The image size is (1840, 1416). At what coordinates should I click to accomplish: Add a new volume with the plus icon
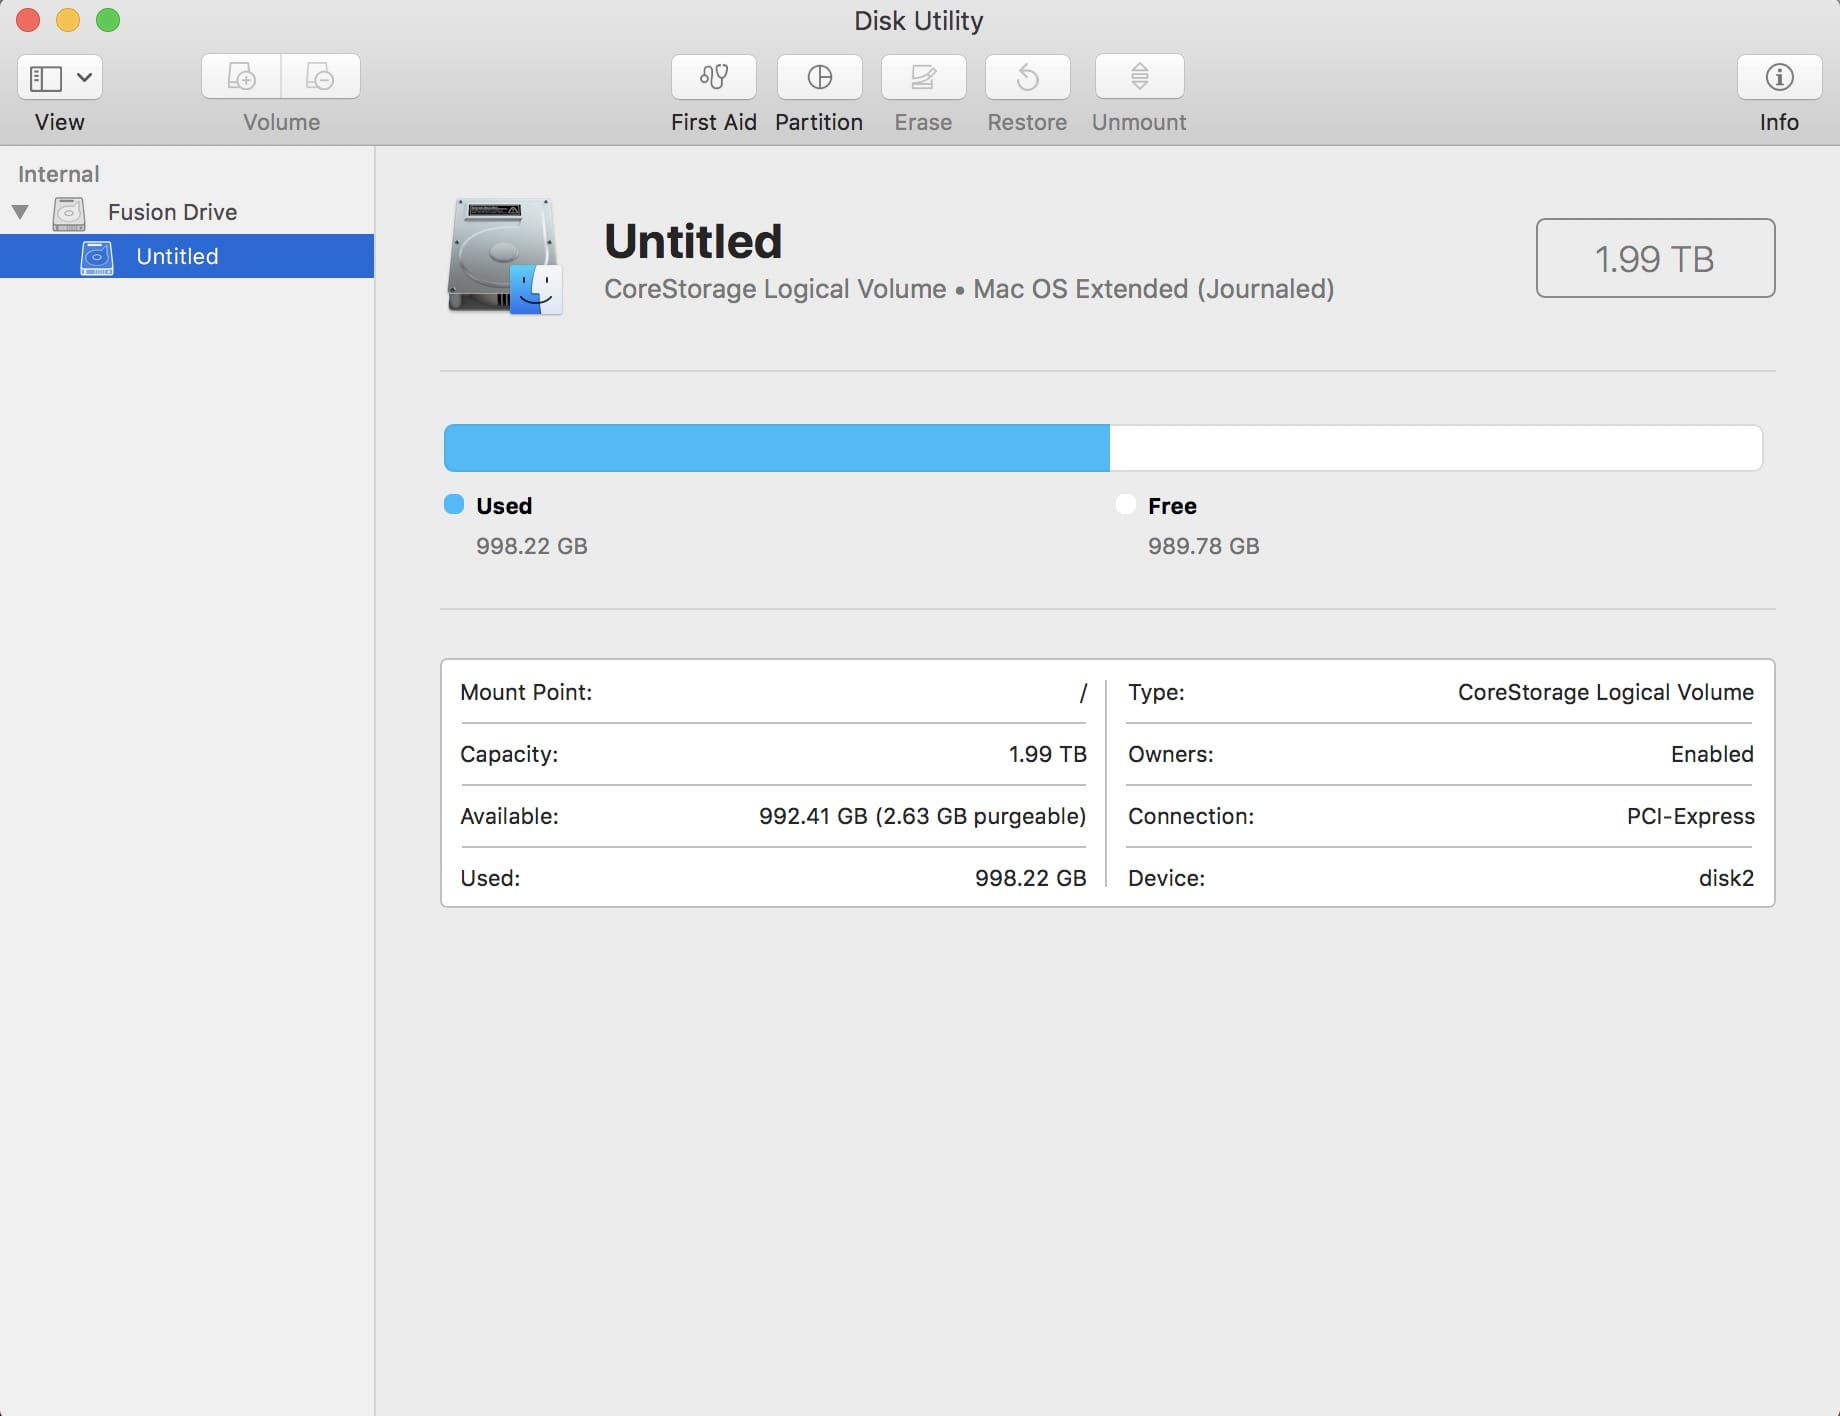(241, 75)
